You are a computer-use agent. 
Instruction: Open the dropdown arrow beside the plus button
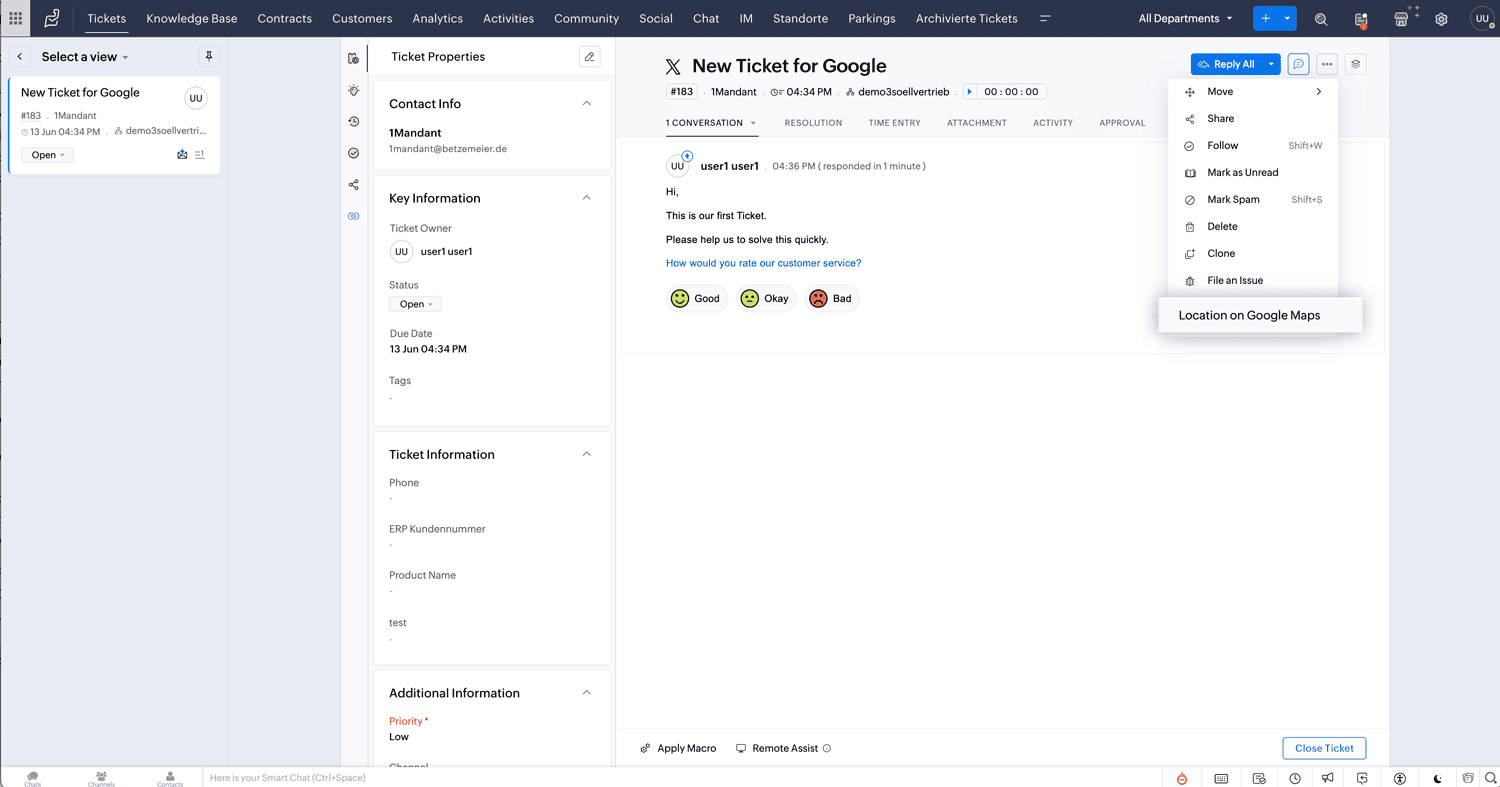click(x=1287, y=18)
